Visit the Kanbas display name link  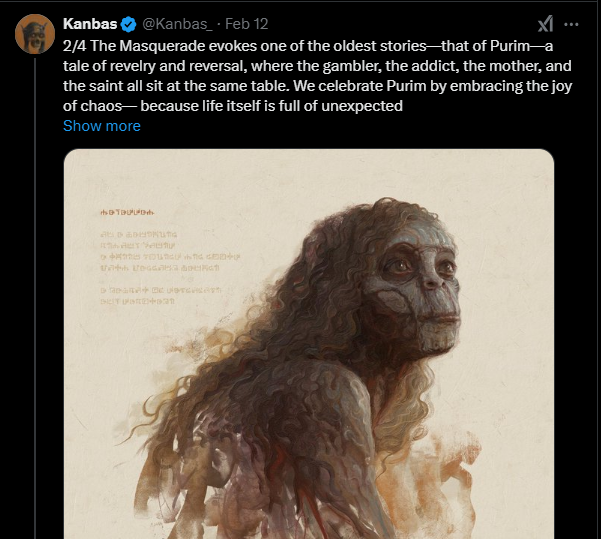pos(90,24)
